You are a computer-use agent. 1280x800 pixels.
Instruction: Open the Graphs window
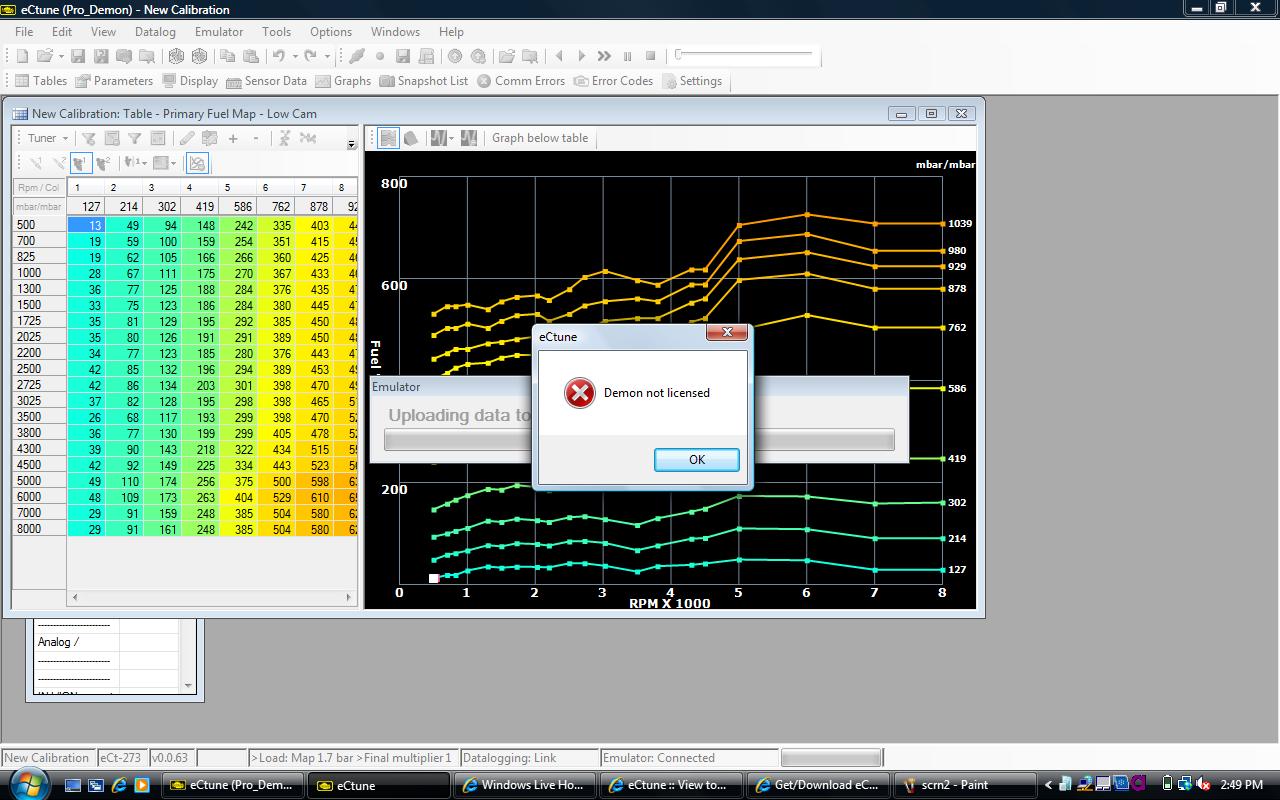point(343,81)
